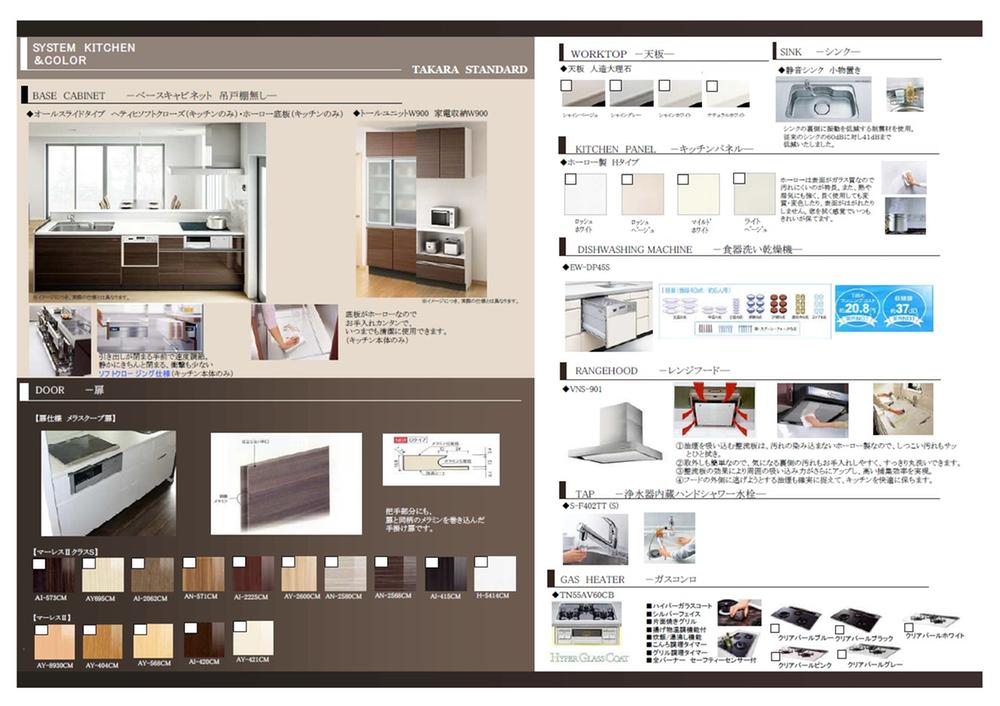Tick the クリアパールブルー gas heater color checkbox
Viewport: 1000px width, 706px height.
[774, 628]
